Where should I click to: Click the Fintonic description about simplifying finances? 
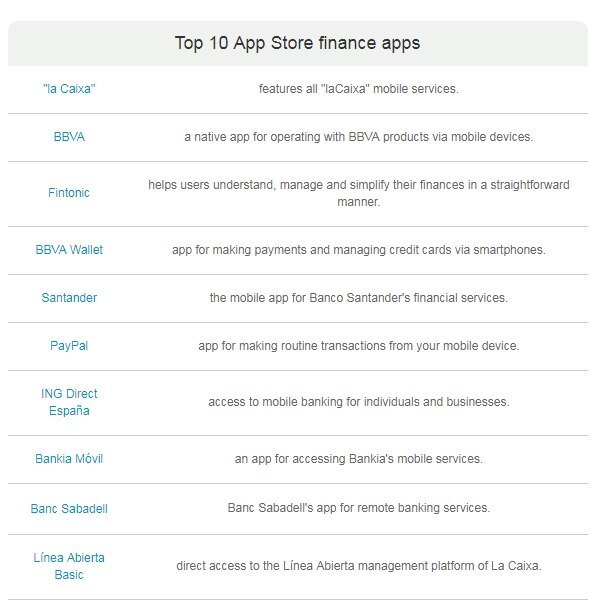(x=359, y=193)
